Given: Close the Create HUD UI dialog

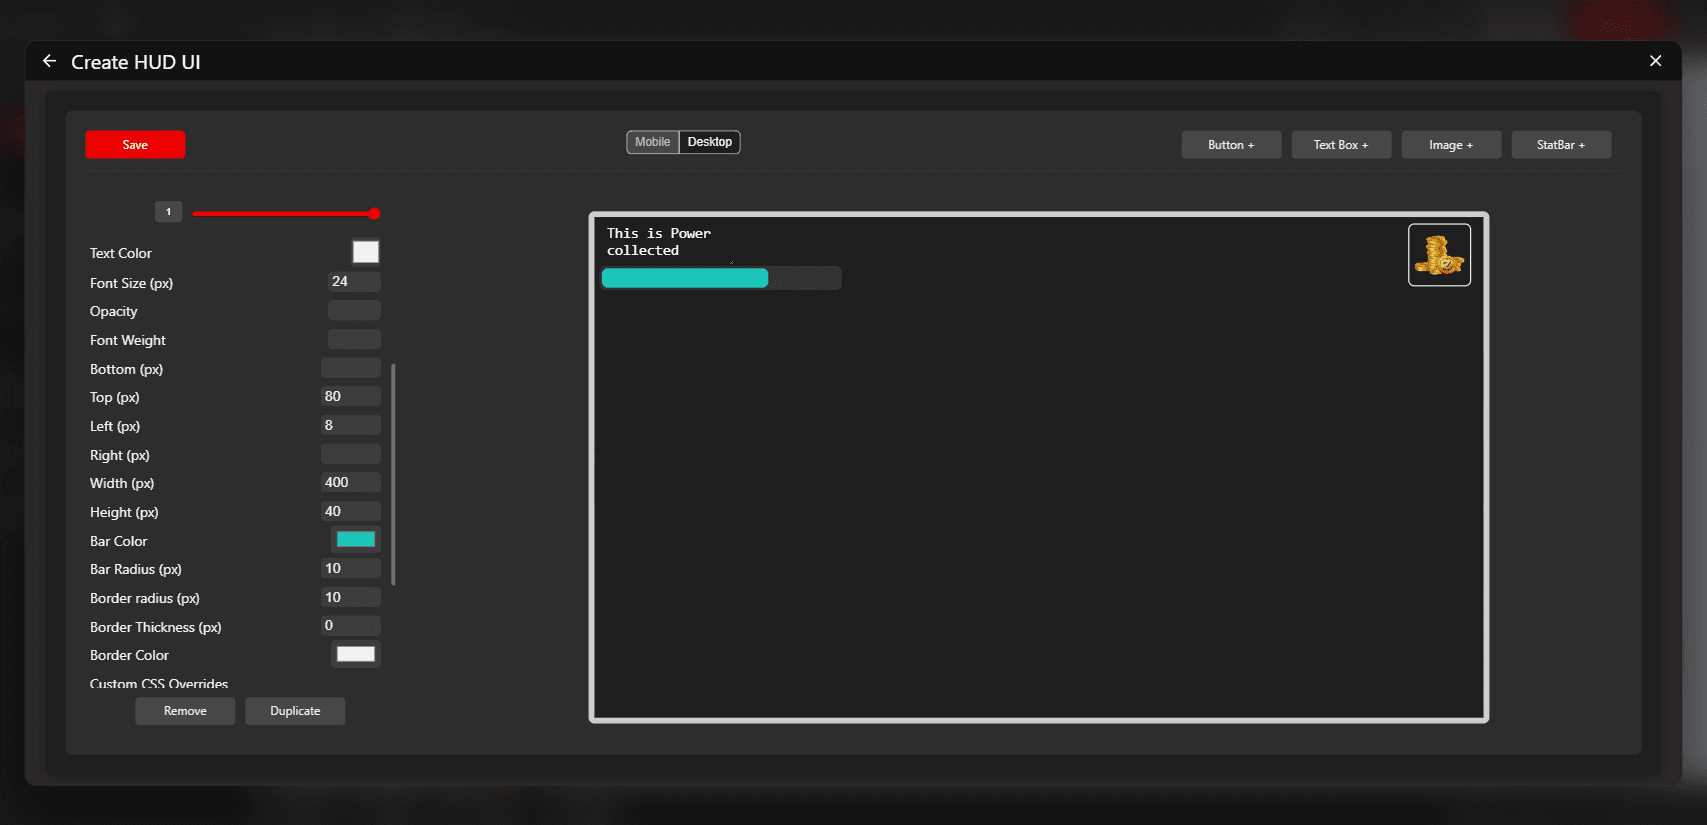Looking at the screenshot, I should (1655, 61).
